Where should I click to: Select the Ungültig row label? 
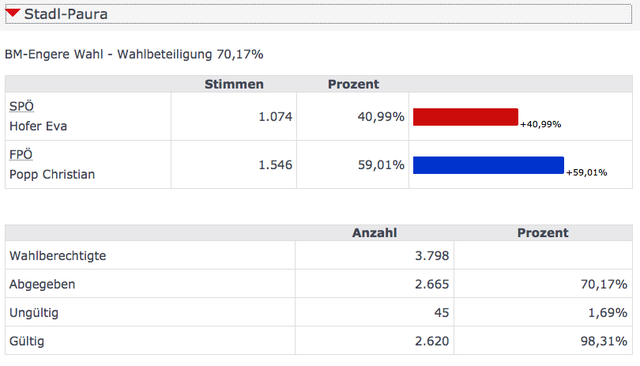(34, 313)
